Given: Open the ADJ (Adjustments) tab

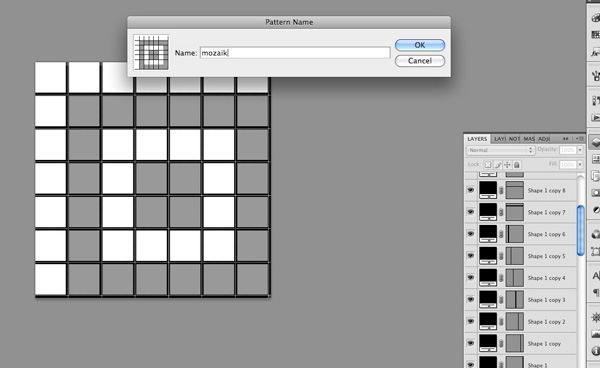Looking at the screenshot, I should click(543, 139).
